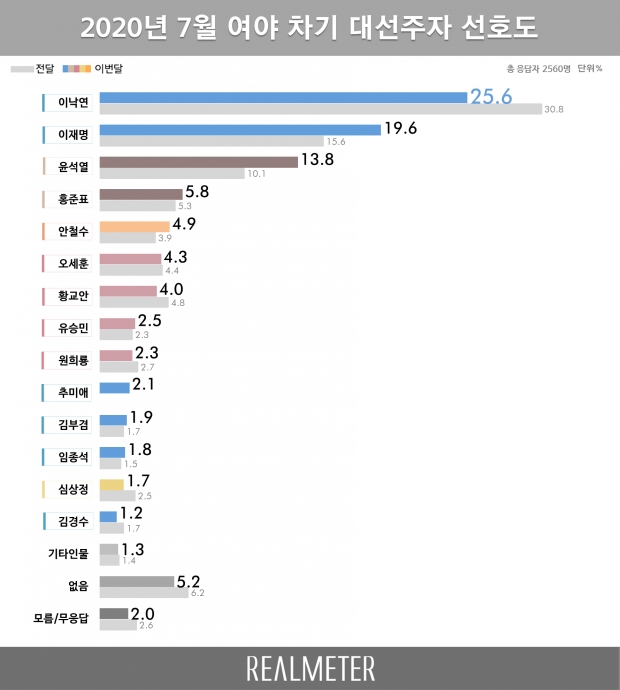Select the '이재명' candidate label
The width and height of the screenshot is (620, 690).
tap(67, 135)
